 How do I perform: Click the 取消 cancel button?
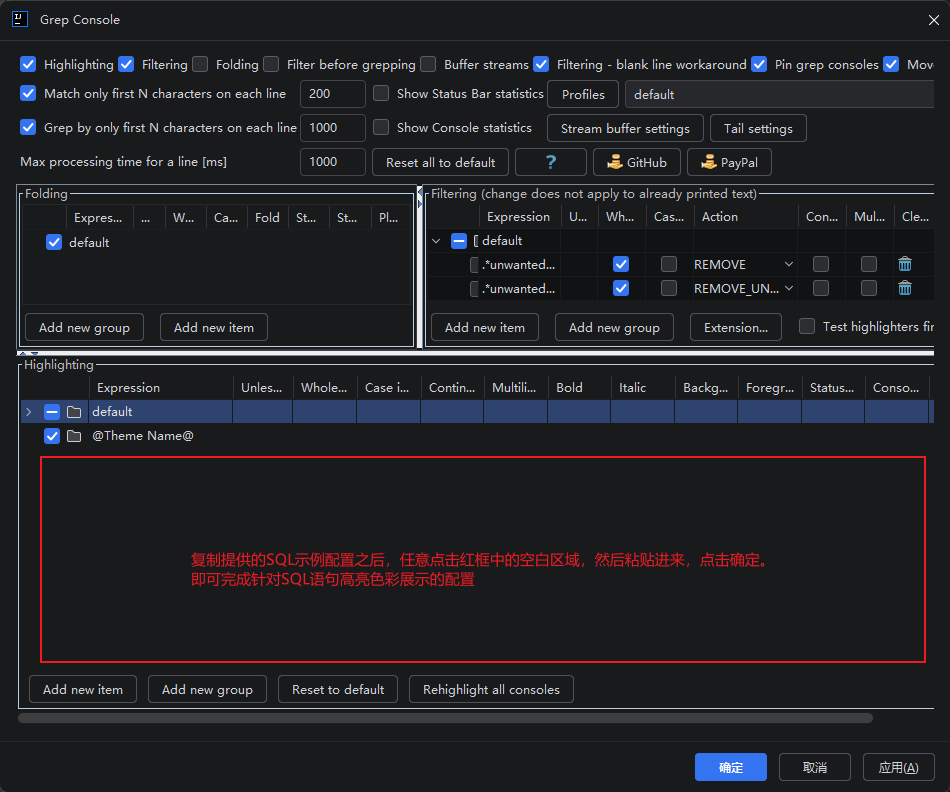pyautogui.click(x=815, y=767)
